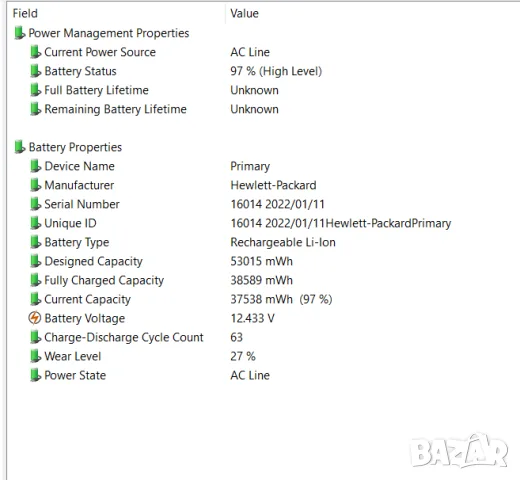Select the Power State label

(x=75, y=375)
